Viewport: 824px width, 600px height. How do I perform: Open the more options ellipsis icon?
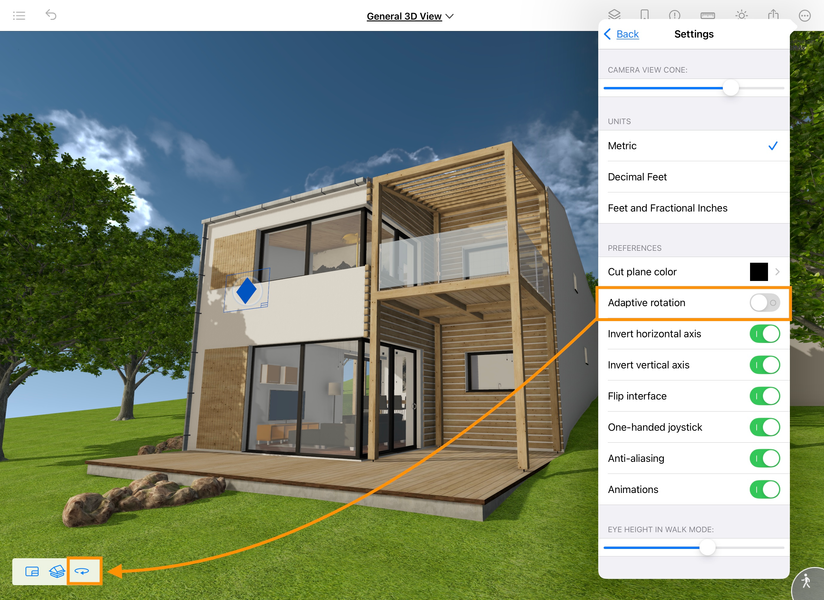point(805,16)
